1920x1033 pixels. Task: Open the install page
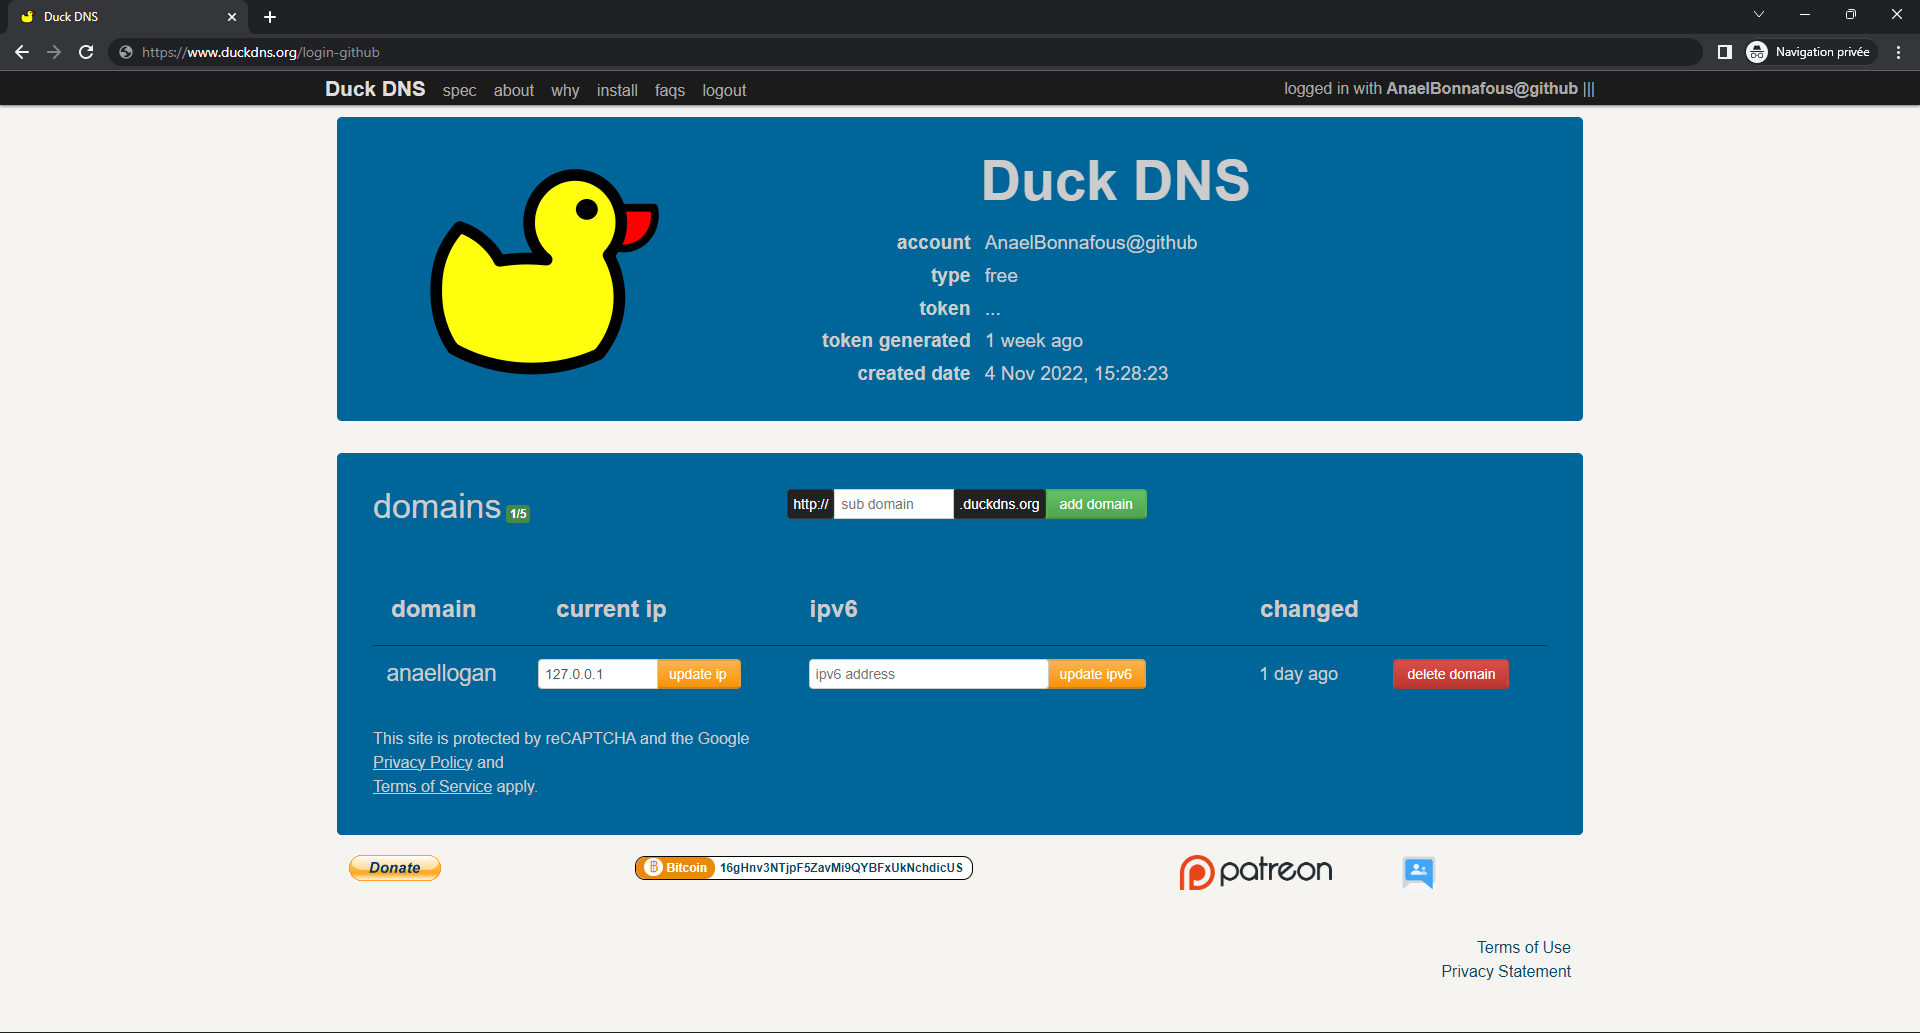617,90
